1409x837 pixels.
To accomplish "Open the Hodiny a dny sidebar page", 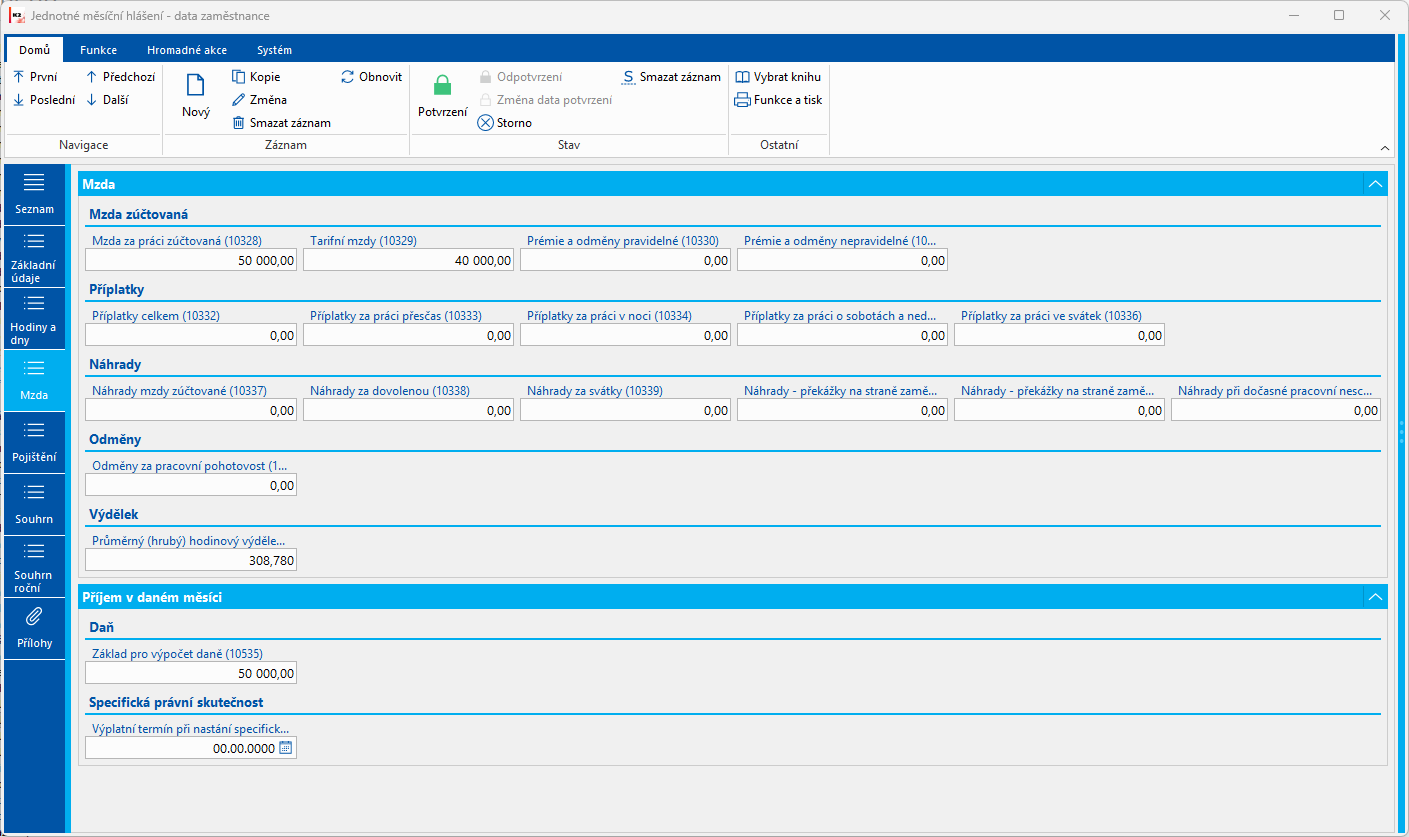I will (x=35, y=319).
